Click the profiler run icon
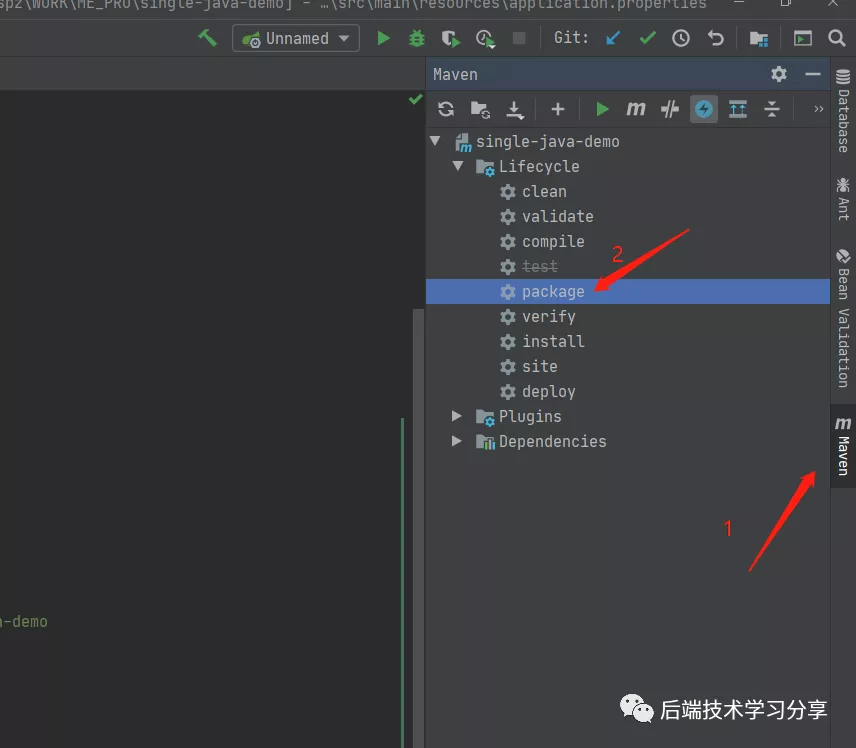 tap(485, 38)
